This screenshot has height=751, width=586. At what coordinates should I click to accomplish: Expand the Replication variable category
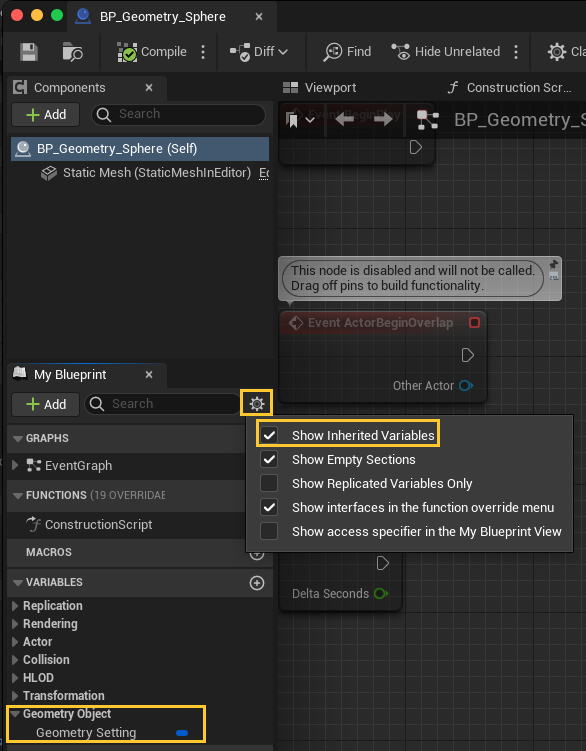15,606
